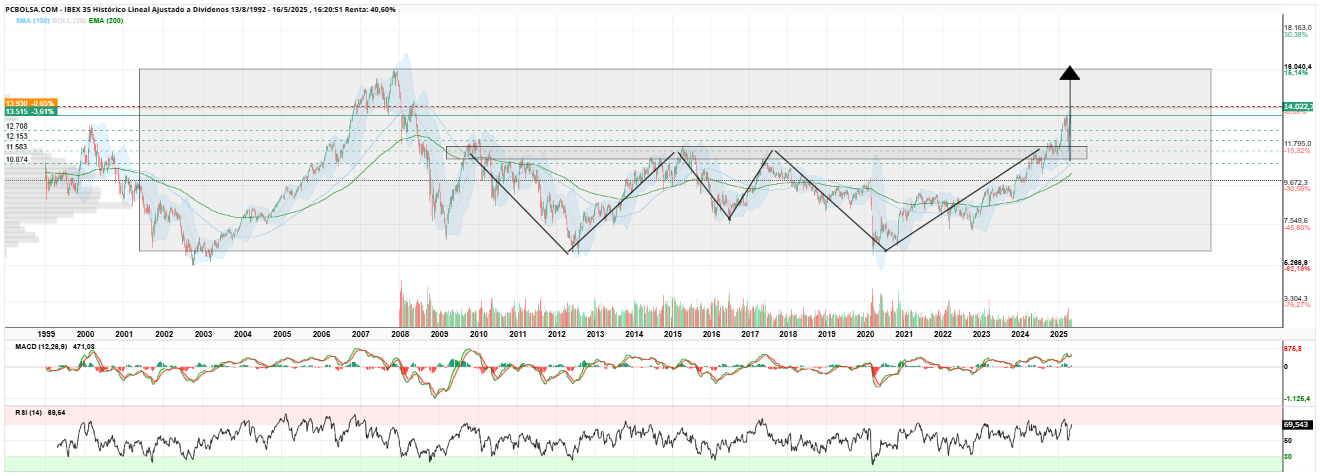Click the 30,38% axis percentage
Image resolution: width=1320 pixels, height=476 pixels.
click(1296, 35)
